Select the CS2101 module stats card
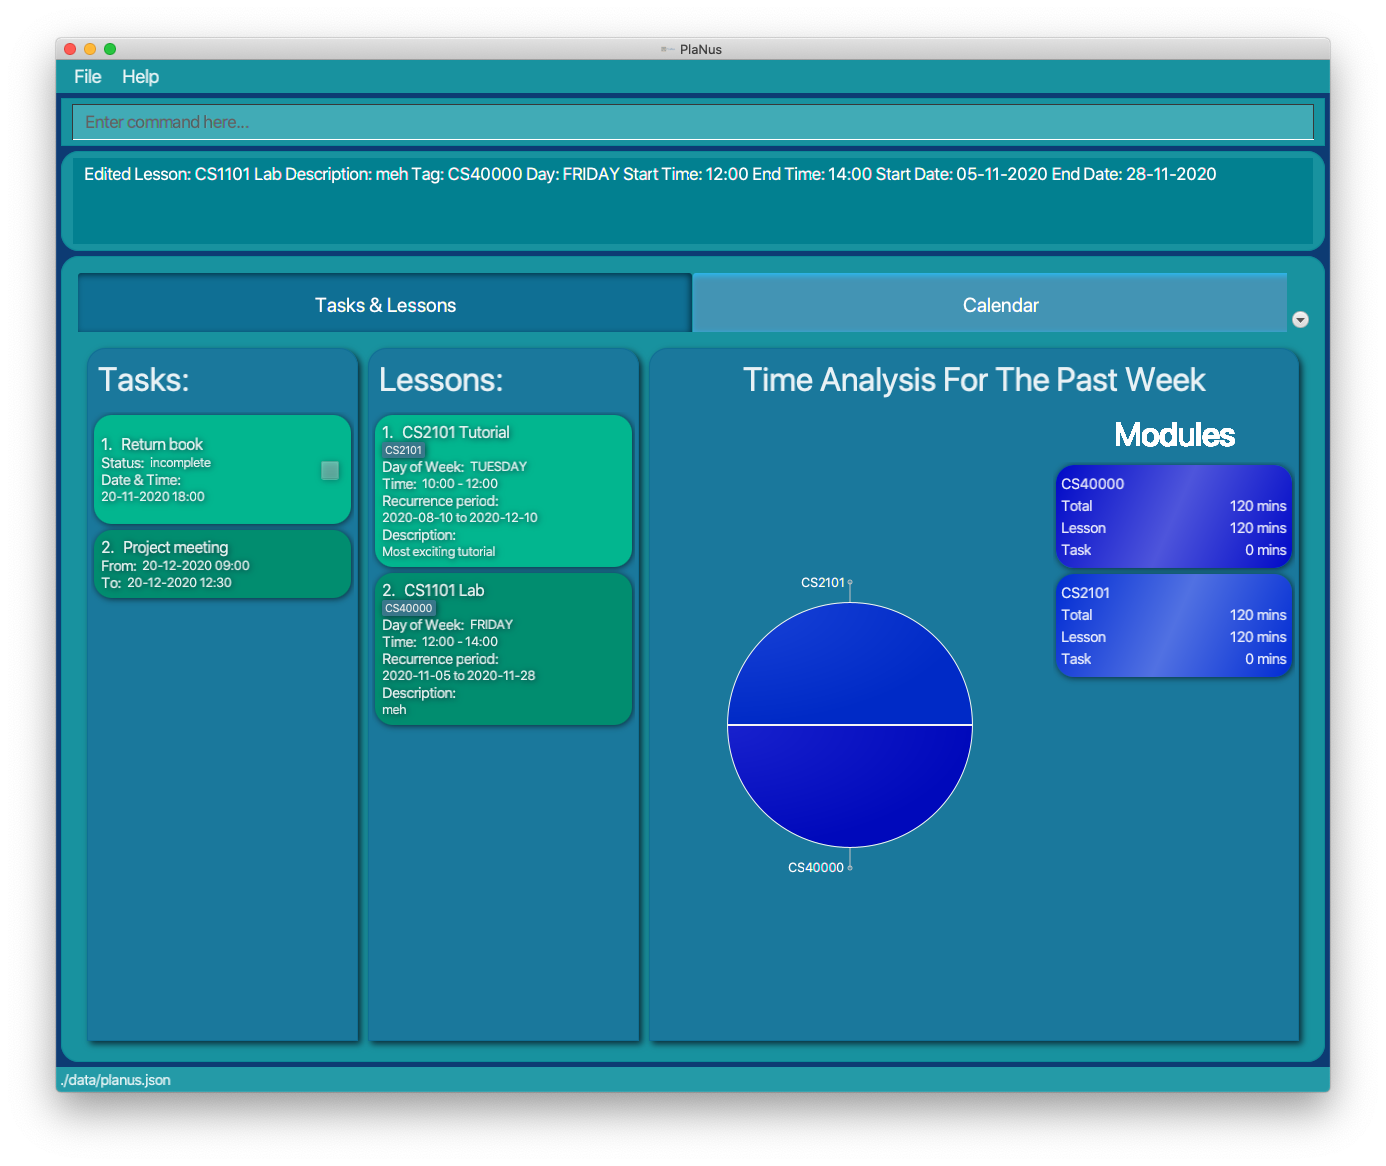This screenshot has height=1166, width=1386. click(1174, 625)
